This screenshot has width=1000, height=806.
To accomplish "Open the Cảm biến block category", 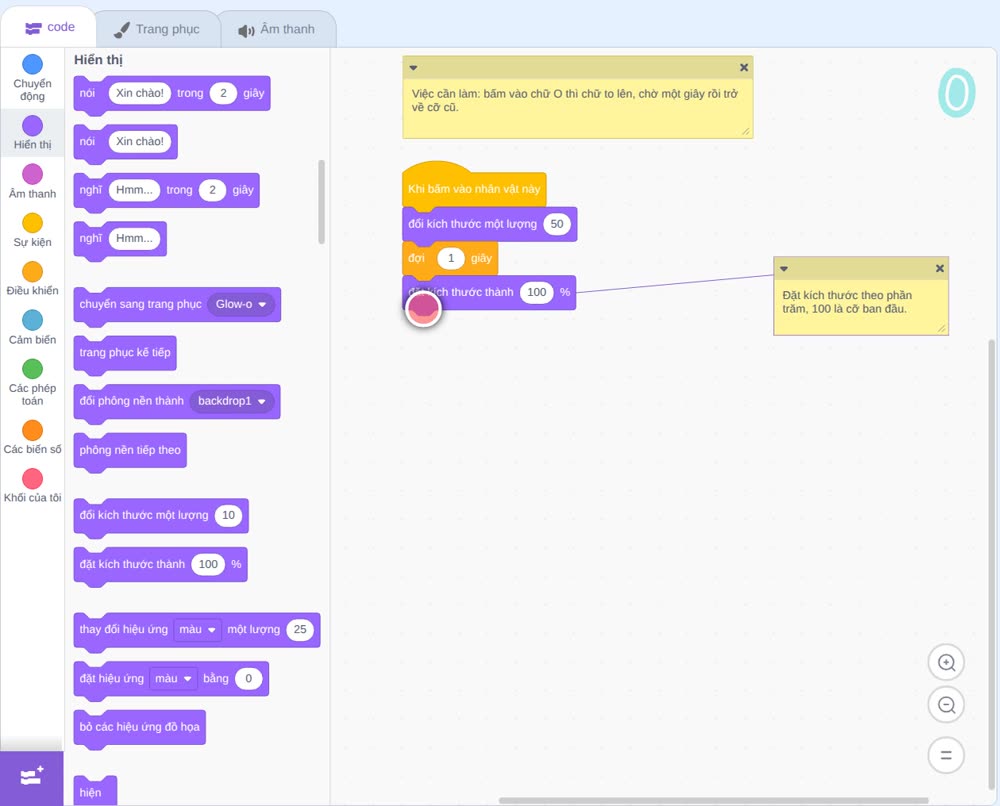I will [32, 328].
